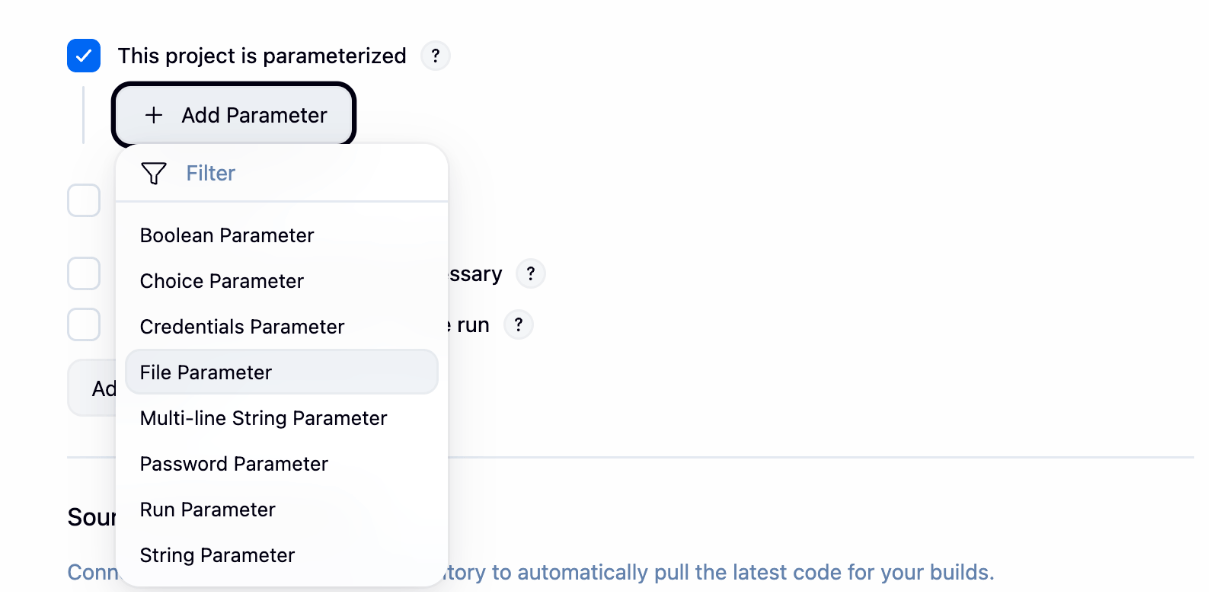Select the Run Parameter option
The image size is (1209, 592).
pyautogui.click(x=208, y=510)
